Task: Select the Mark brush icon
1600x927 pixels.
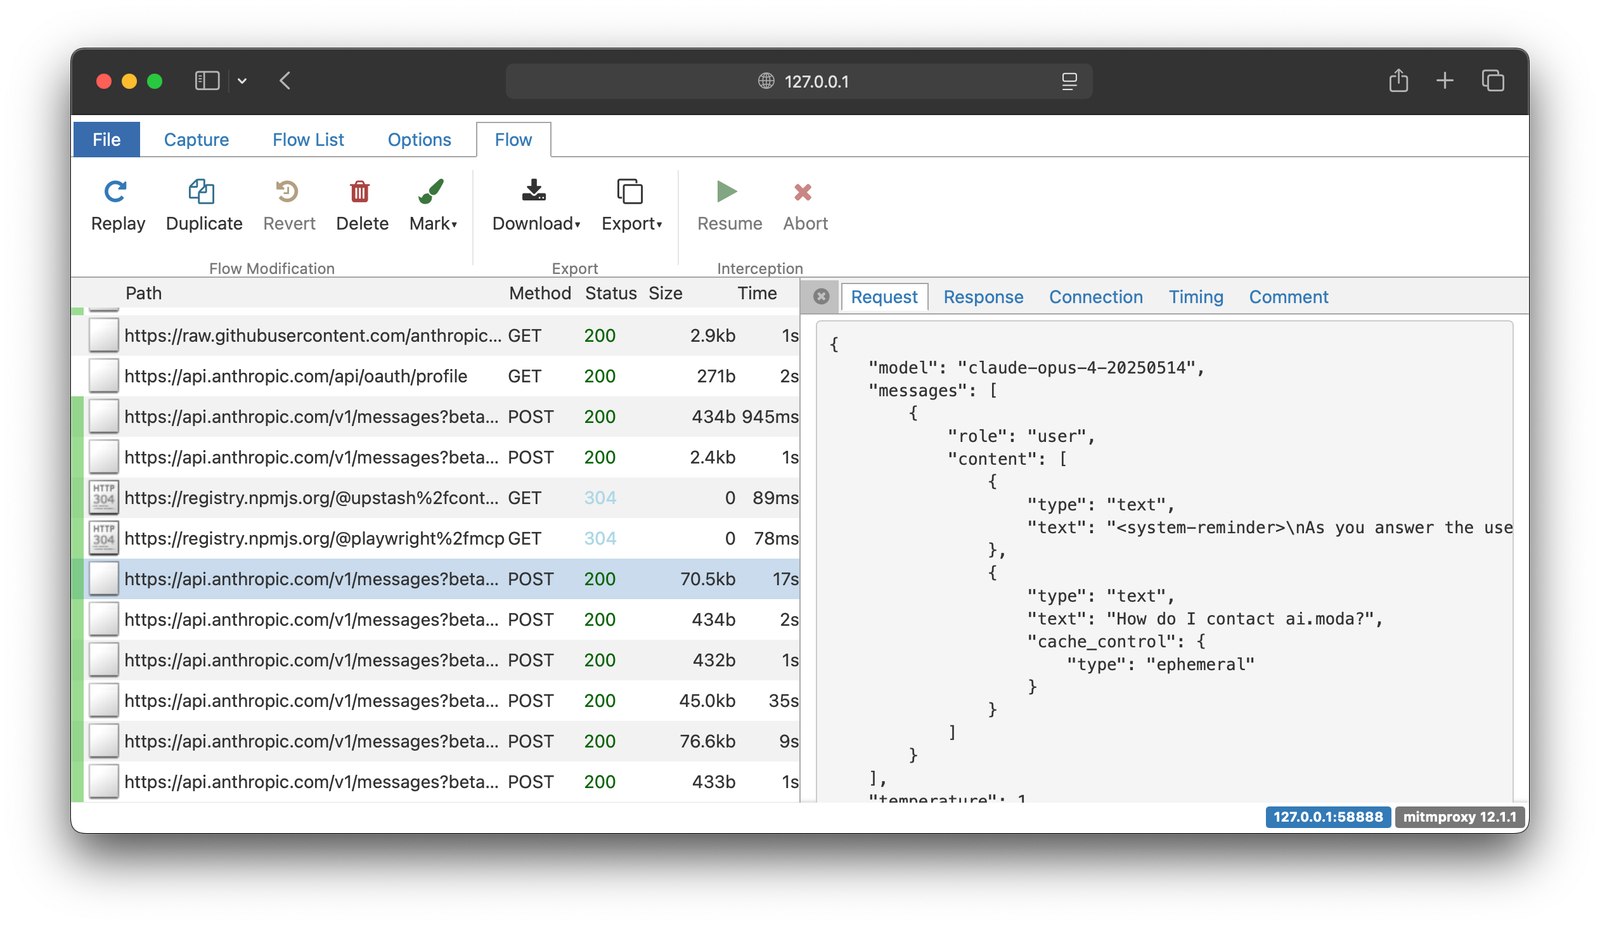Action: [x=430, y=193]
